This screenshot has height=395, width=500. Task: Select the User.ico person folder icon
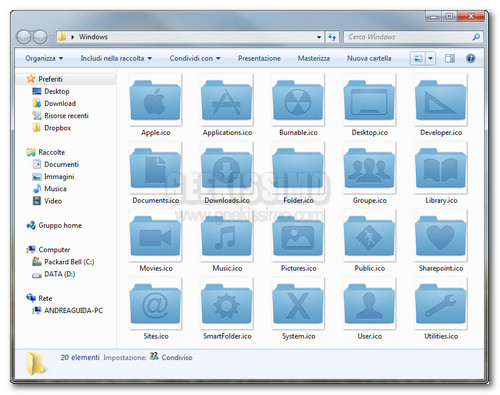coord(369,304)
